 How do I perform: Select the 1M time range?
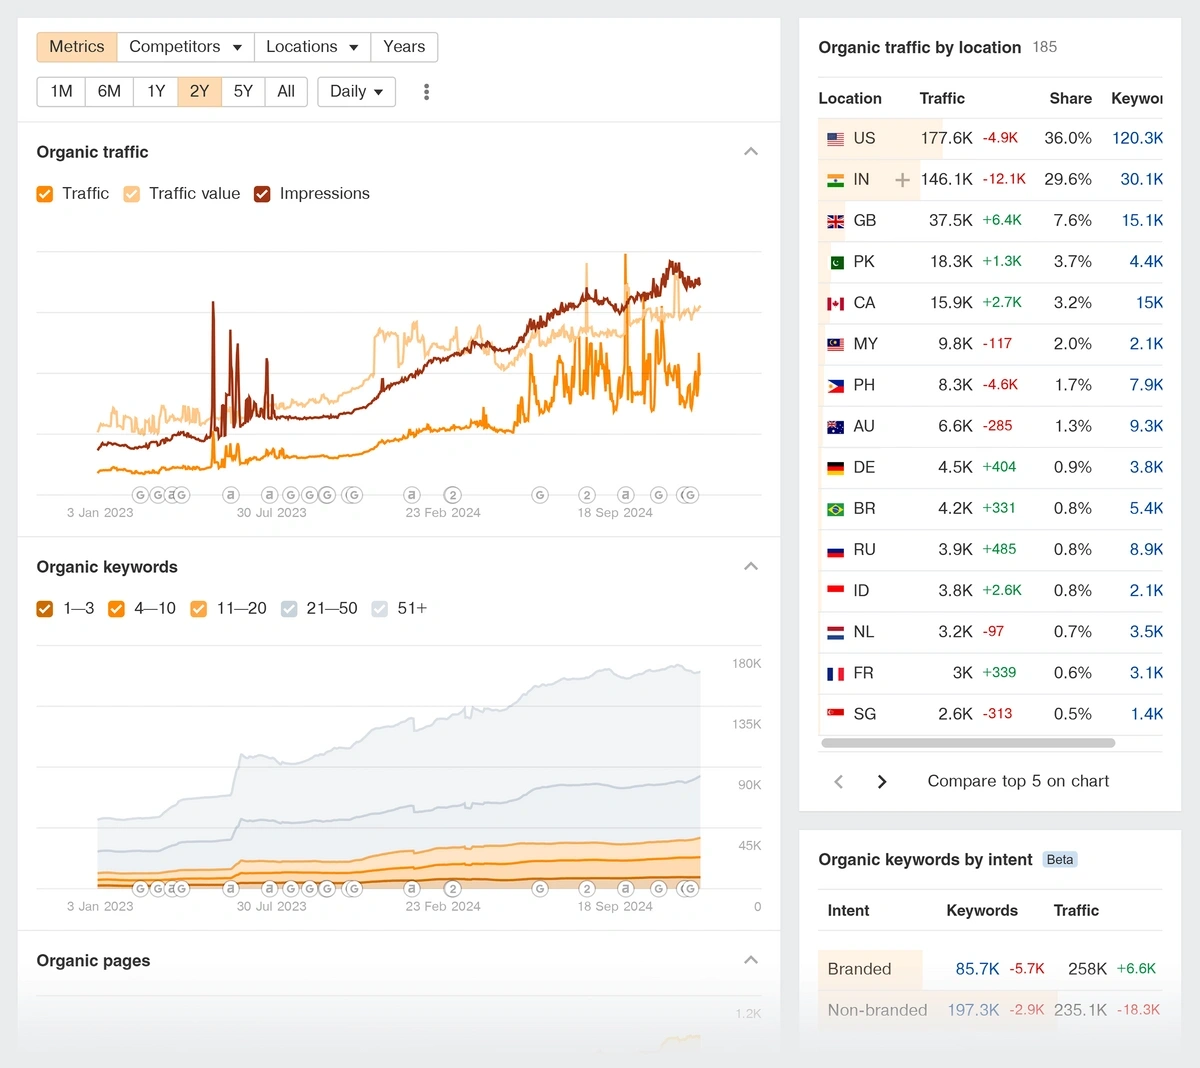[61, 92]
